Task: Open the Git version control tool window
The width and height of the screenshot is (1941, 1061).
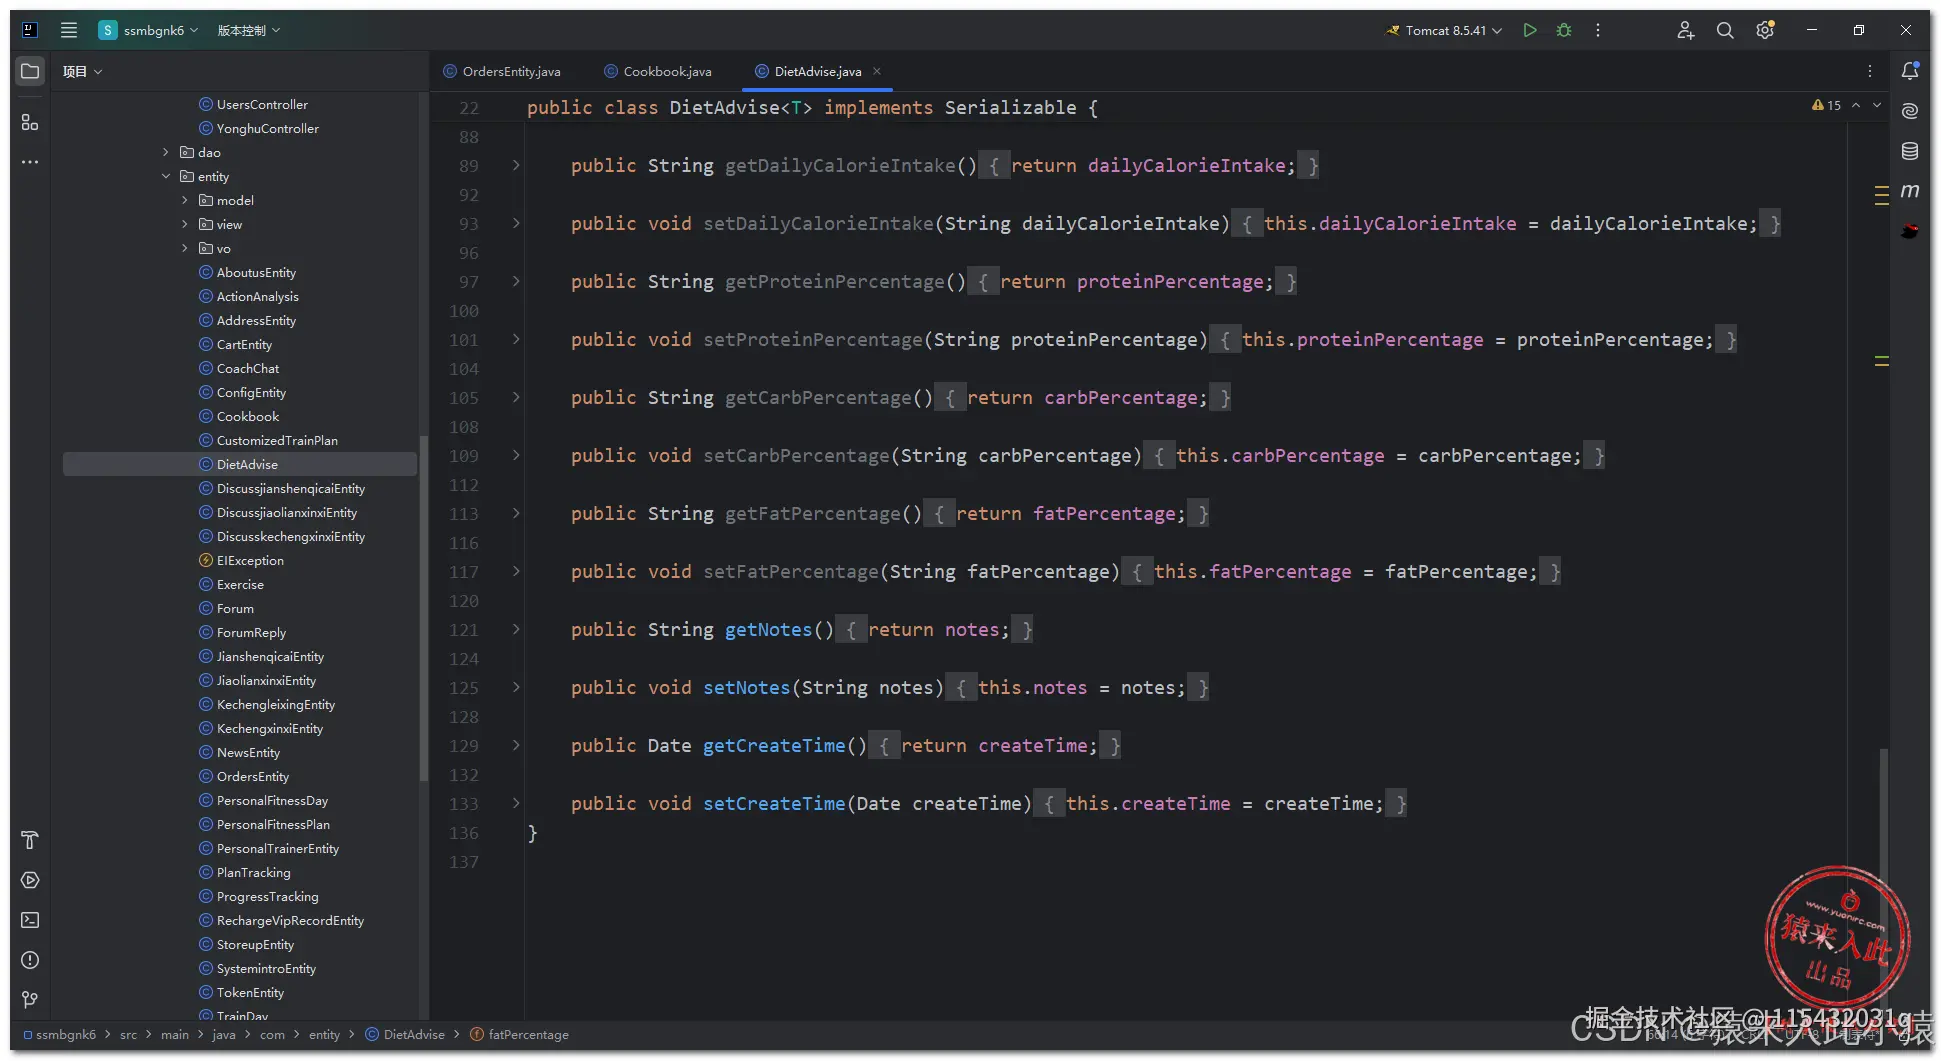Action: [30, 1000]
